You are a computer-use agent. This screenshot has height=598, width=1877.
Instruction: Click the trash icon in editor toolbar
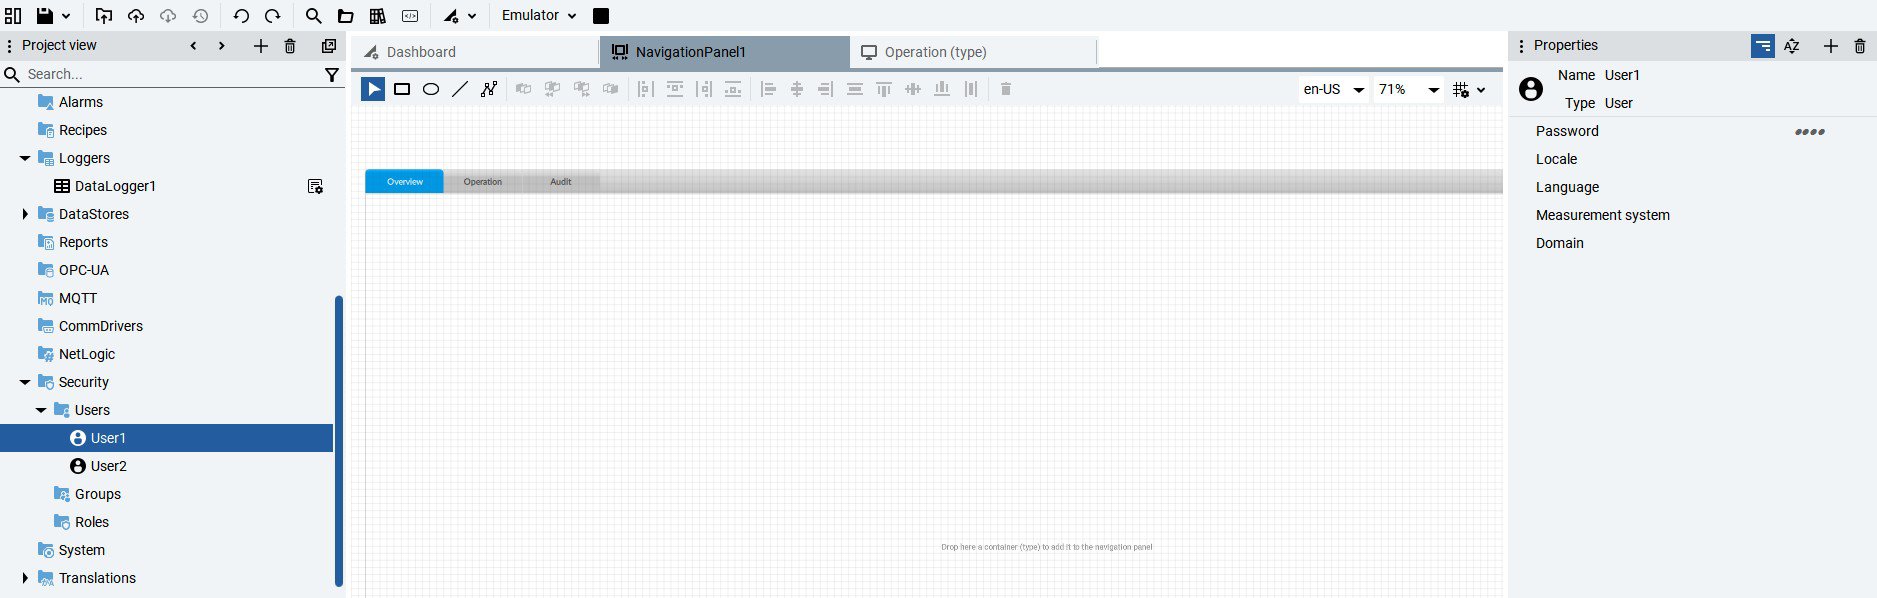pyautogui.click(x=1006, y=89)
